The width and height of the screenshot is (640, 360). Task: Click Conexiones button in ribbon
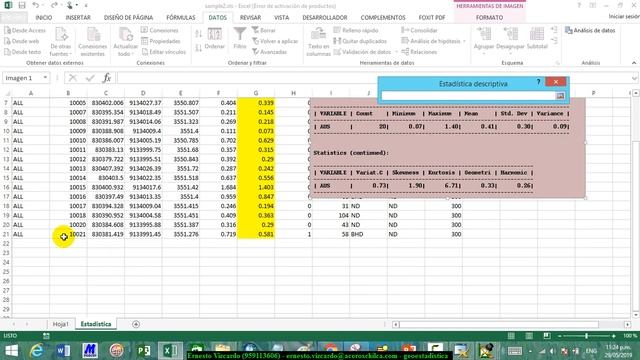(x=160, y=30)
